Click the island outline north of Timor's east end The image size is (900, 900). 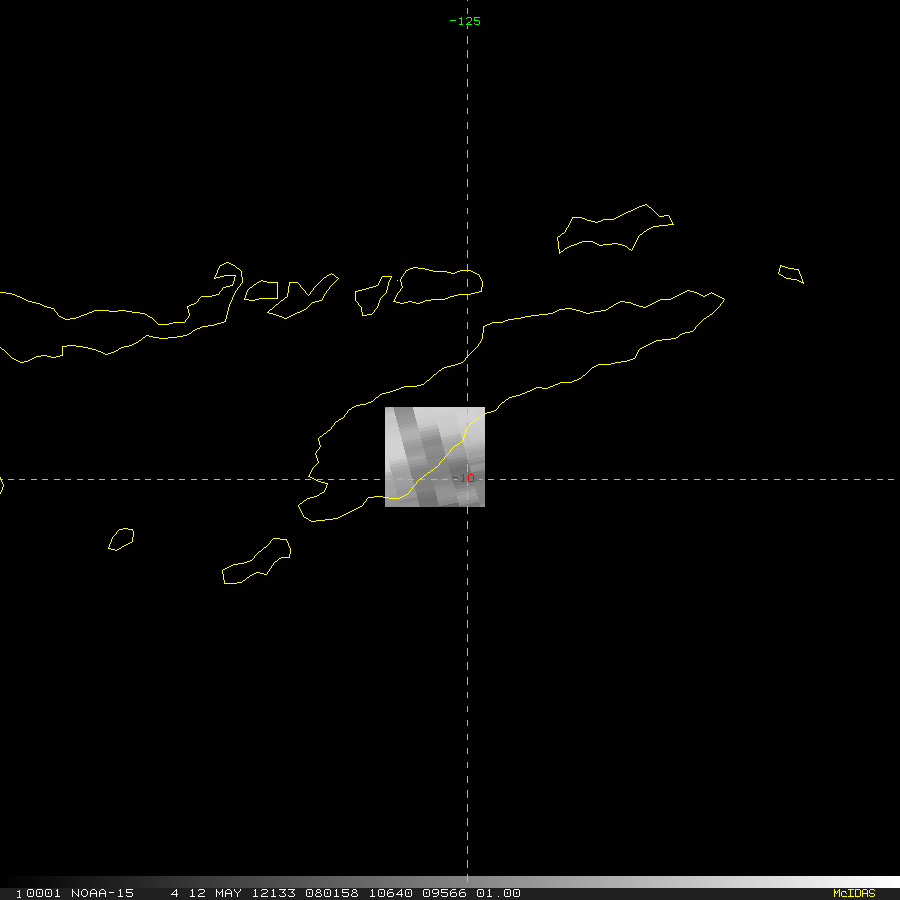pyautogui.click(x=612, y=231)
